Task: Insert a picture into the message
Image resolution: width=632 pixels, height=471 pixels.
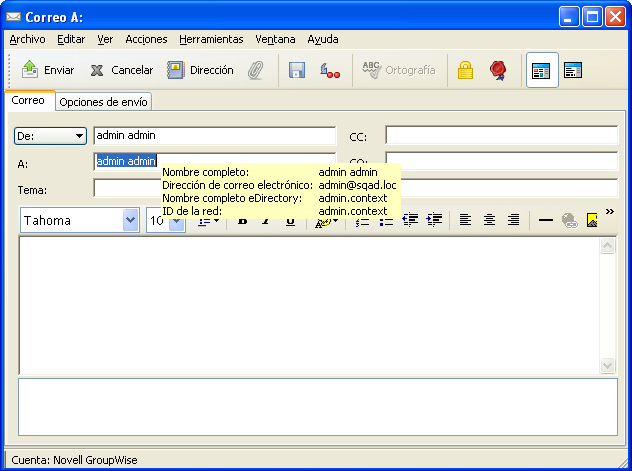Action: point(592,220)
